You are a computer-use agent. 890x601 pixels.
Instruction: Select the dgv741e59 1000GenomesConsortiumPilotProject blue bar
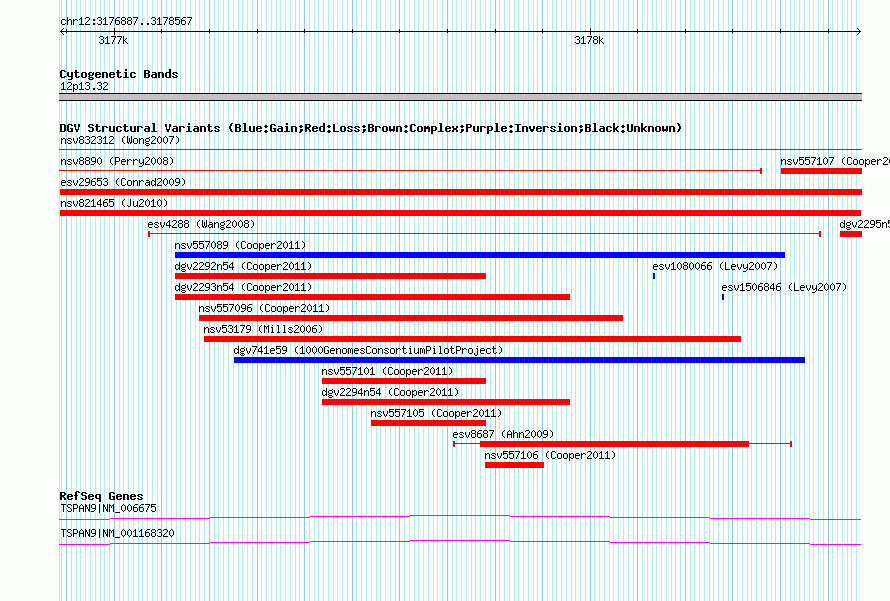pos(519,360)
